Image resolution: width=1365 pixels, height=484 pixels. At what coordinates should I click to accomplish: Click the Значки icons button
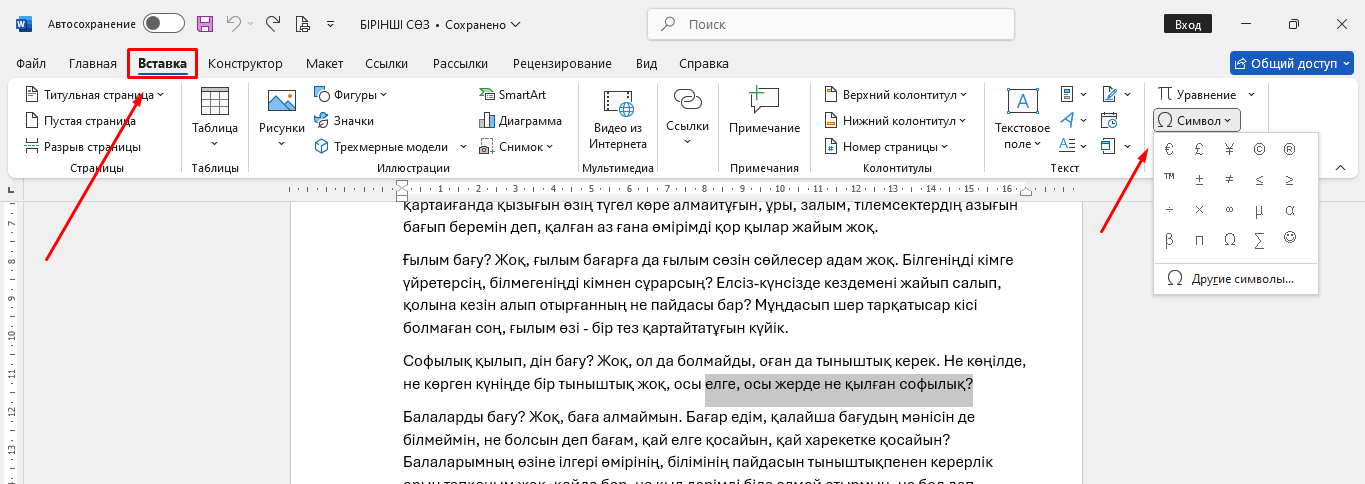345,121
